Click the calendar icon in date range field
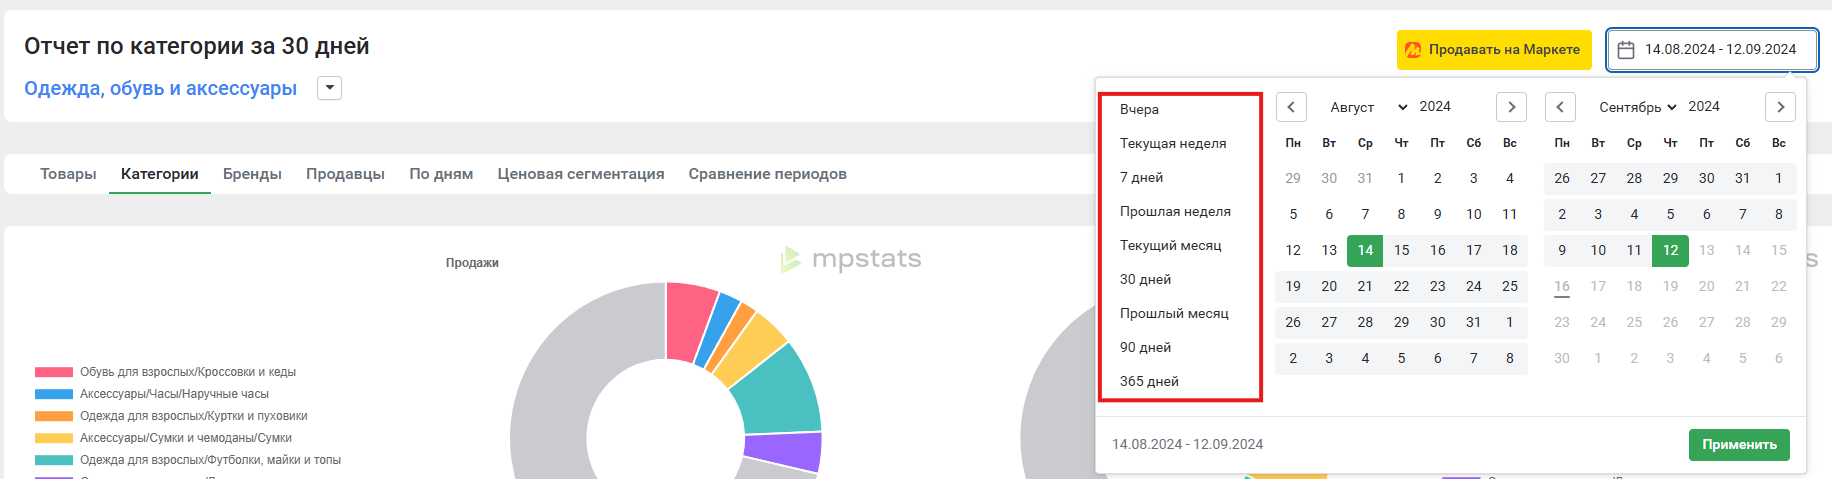The height and width of the screenshot is (479, 1832). coord(1626,50)
